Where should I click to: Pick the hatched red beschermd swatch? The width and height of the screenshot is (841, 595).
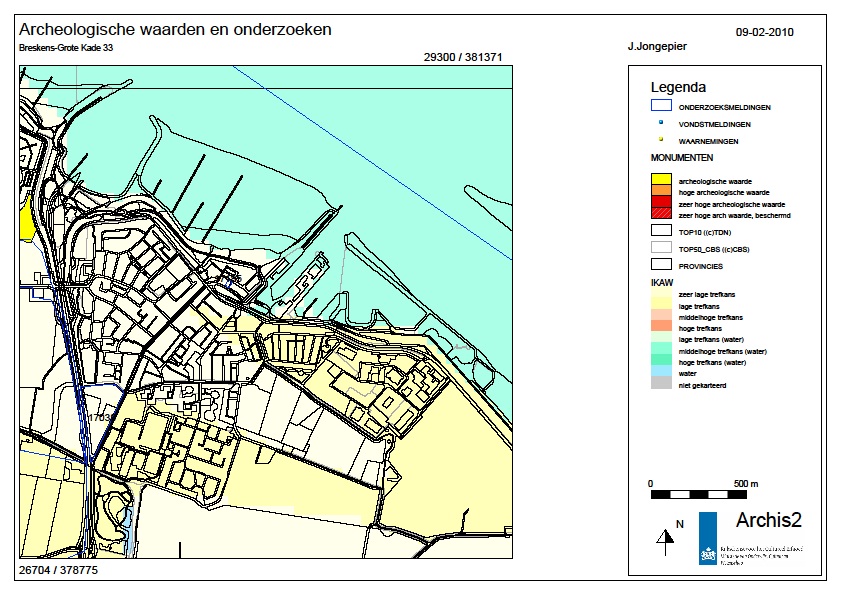(x=662, y=213)
